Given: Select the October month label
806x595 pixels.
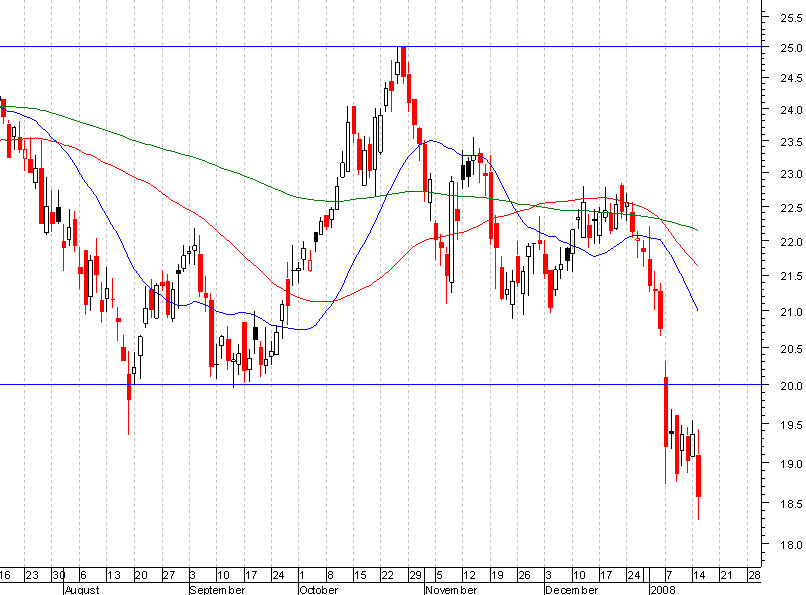Looking at the screenshot, I should 319,589.
